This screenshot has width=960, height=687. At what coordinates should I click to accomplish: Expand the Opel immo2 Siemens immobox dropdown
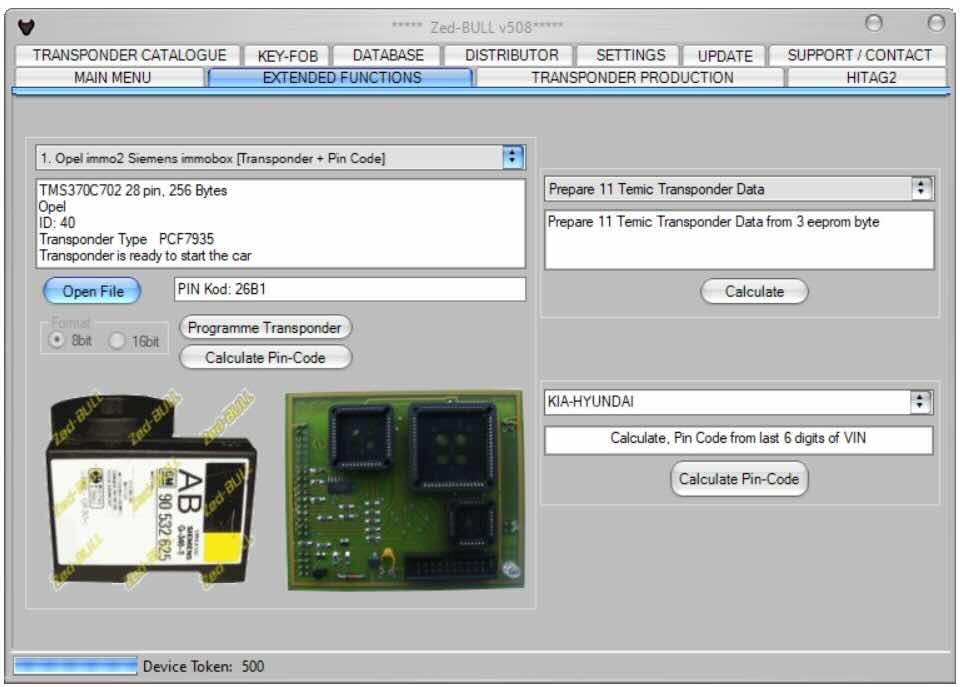point(512,158)
